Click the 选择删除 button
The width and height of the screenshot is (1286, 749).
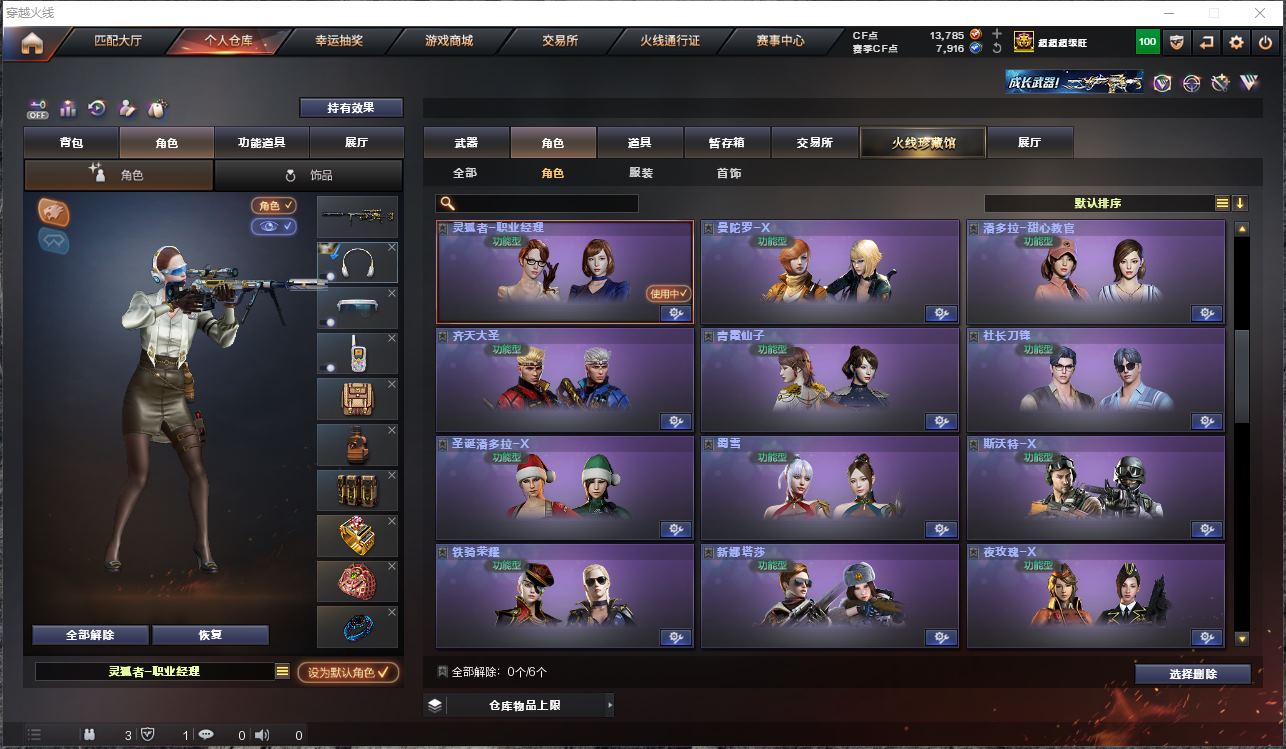pyautogui.click(x=1193, y=674)
